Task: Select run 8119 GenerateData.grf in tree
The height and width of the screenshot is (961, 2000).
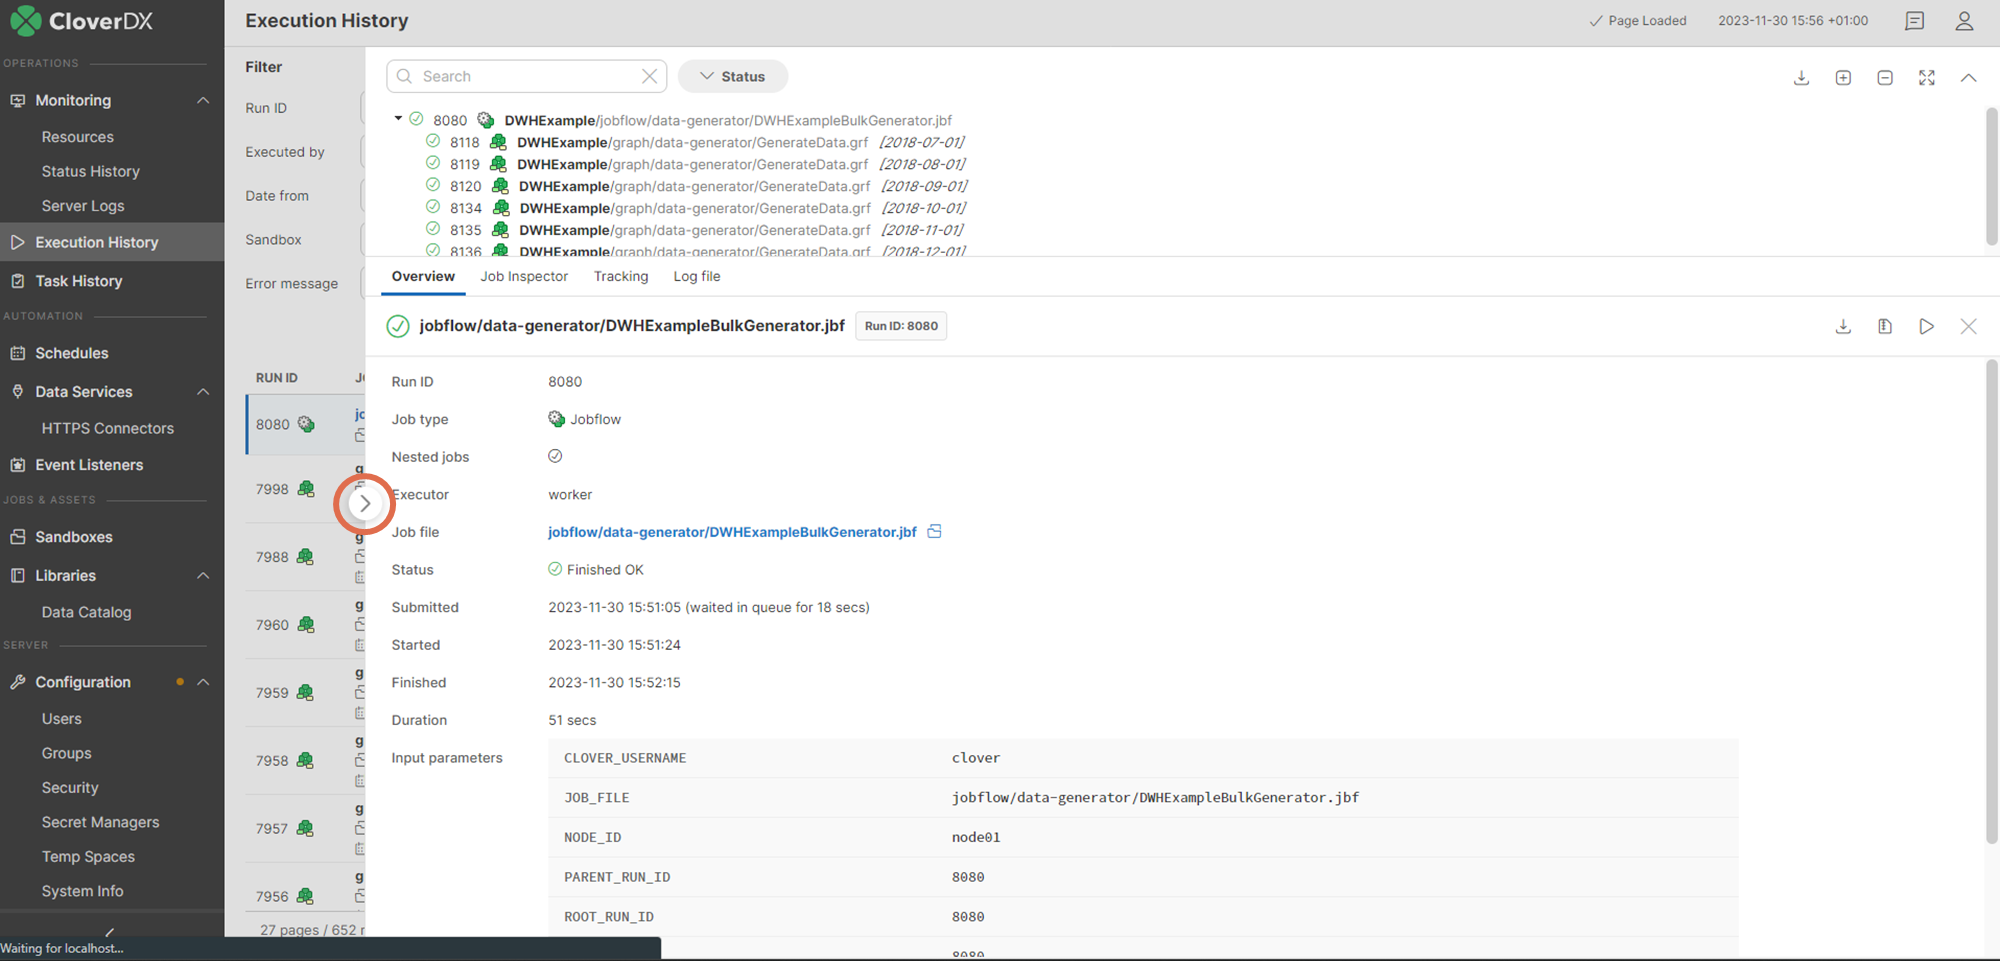Action: [692, 164]
